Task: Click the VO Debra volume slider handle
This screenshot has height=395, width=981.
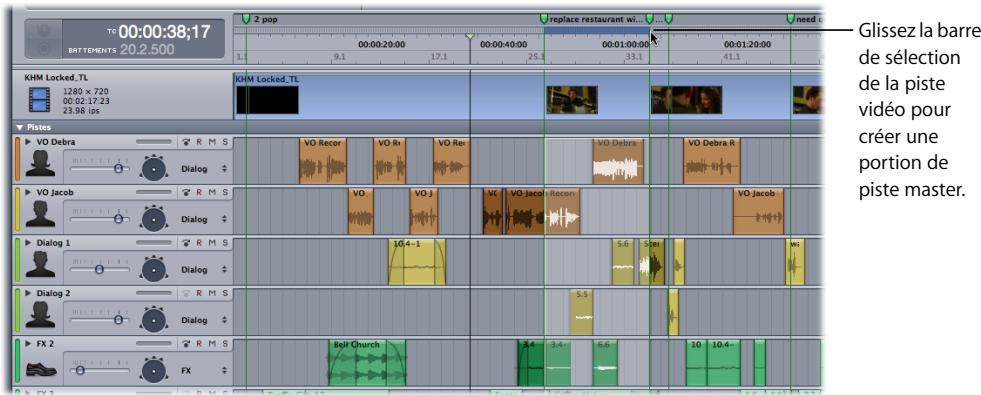Action: [118, 168]
